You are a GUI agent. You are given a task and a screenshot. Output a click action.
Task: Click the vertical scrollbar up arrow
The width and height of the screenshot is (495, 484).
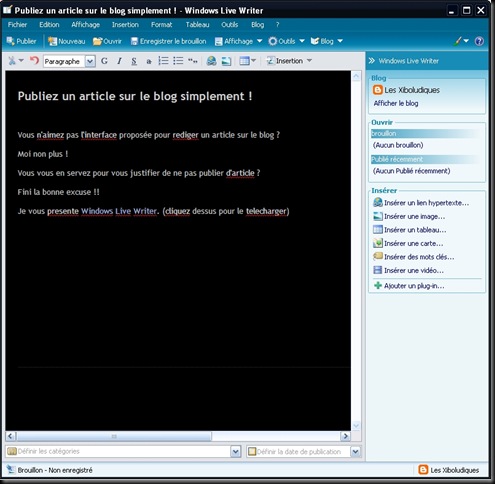coord(356,77)
